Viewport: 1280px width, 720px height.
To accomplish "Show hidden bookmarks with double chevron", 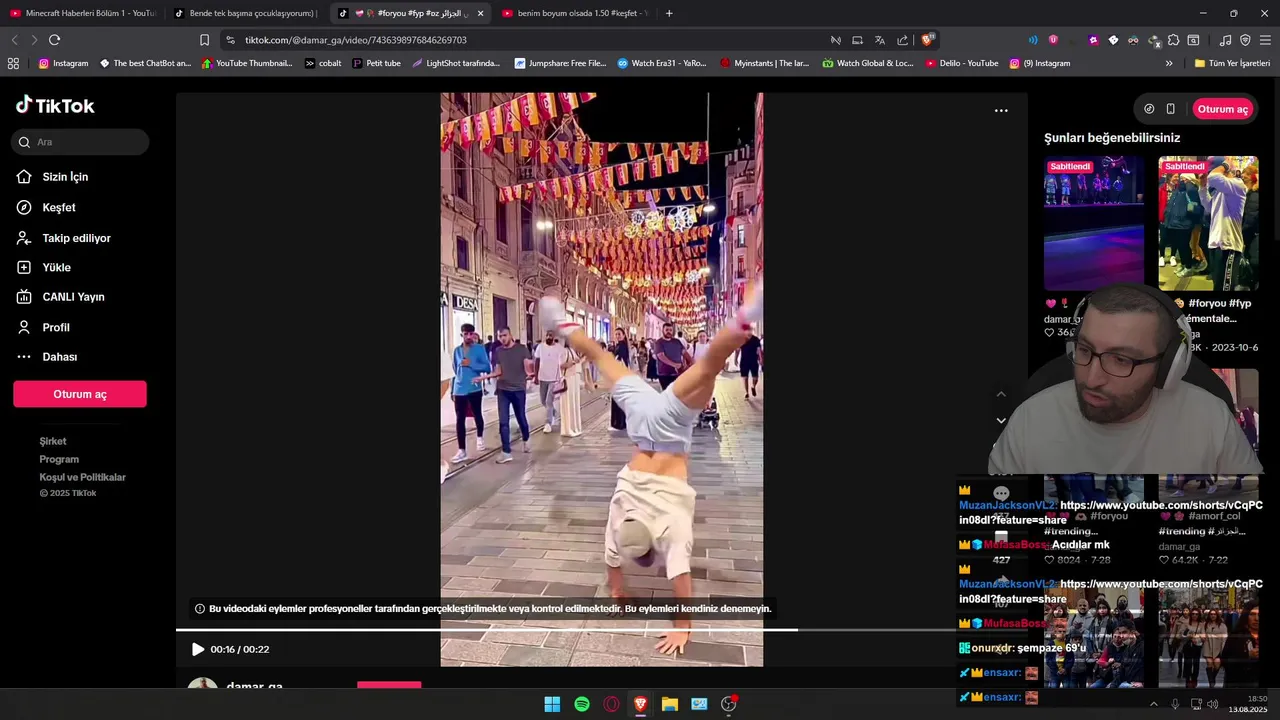I will pos(1169,63).
